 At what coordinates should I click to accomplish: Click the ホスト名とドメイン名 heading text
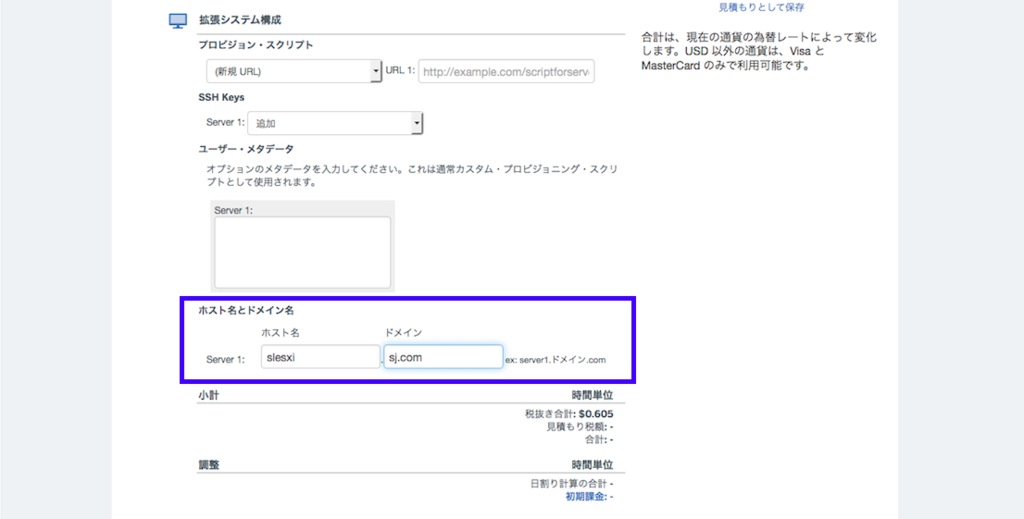[x=246, y=311]
